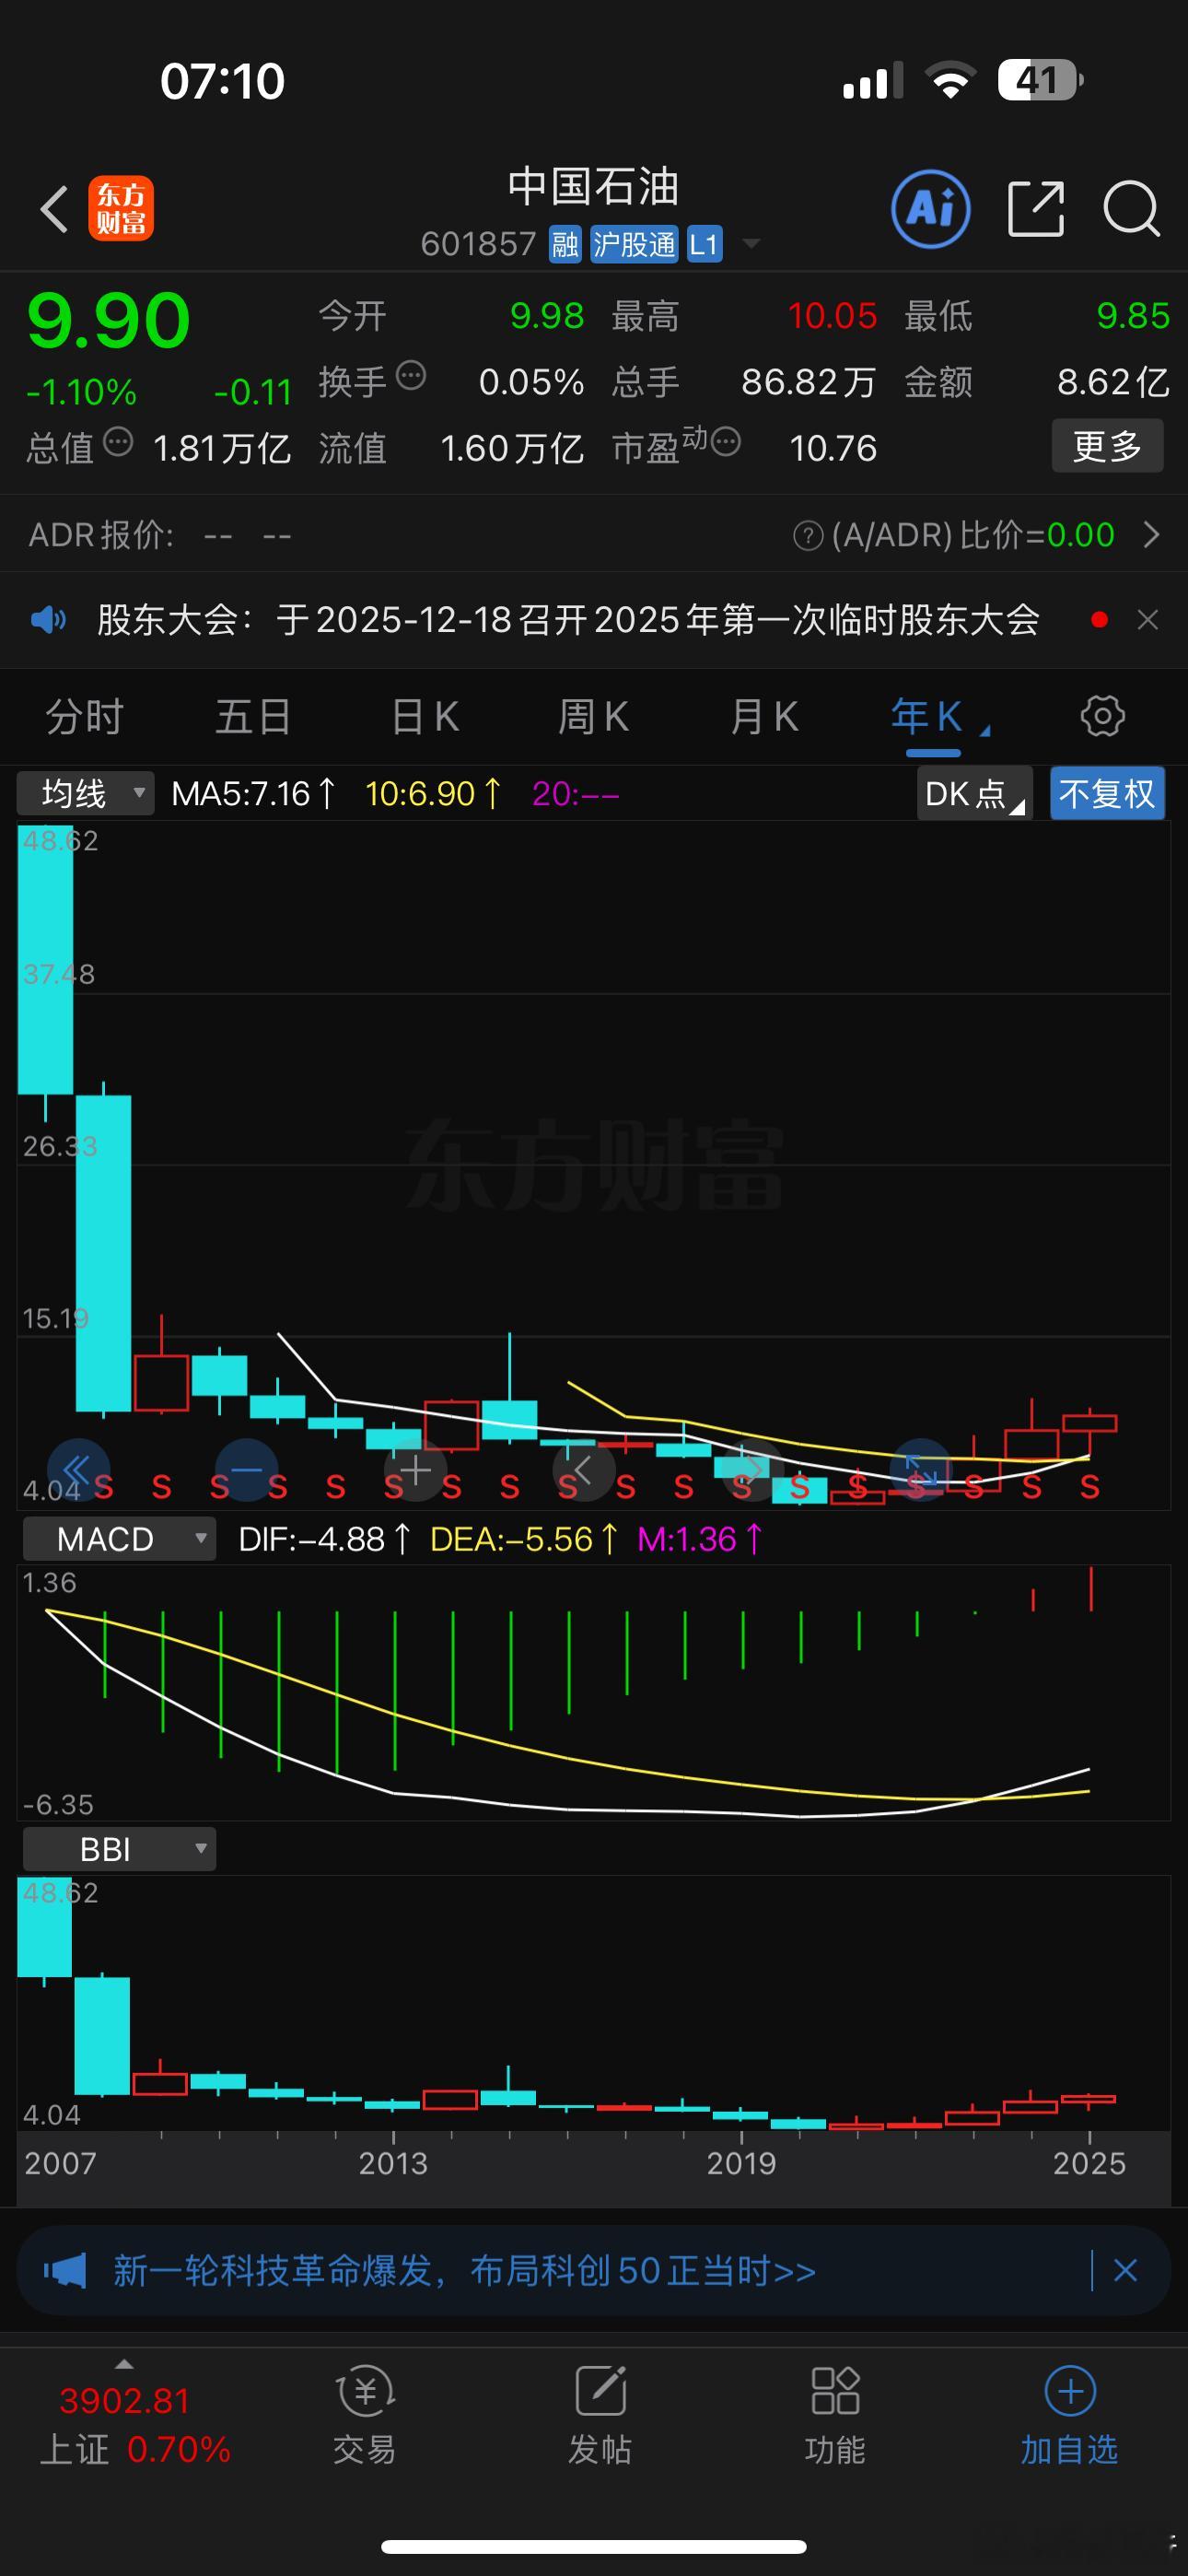Tap double-left arrow chart control
The width and height of the screenshot is (1188, 2576).
click(78, 1469)
